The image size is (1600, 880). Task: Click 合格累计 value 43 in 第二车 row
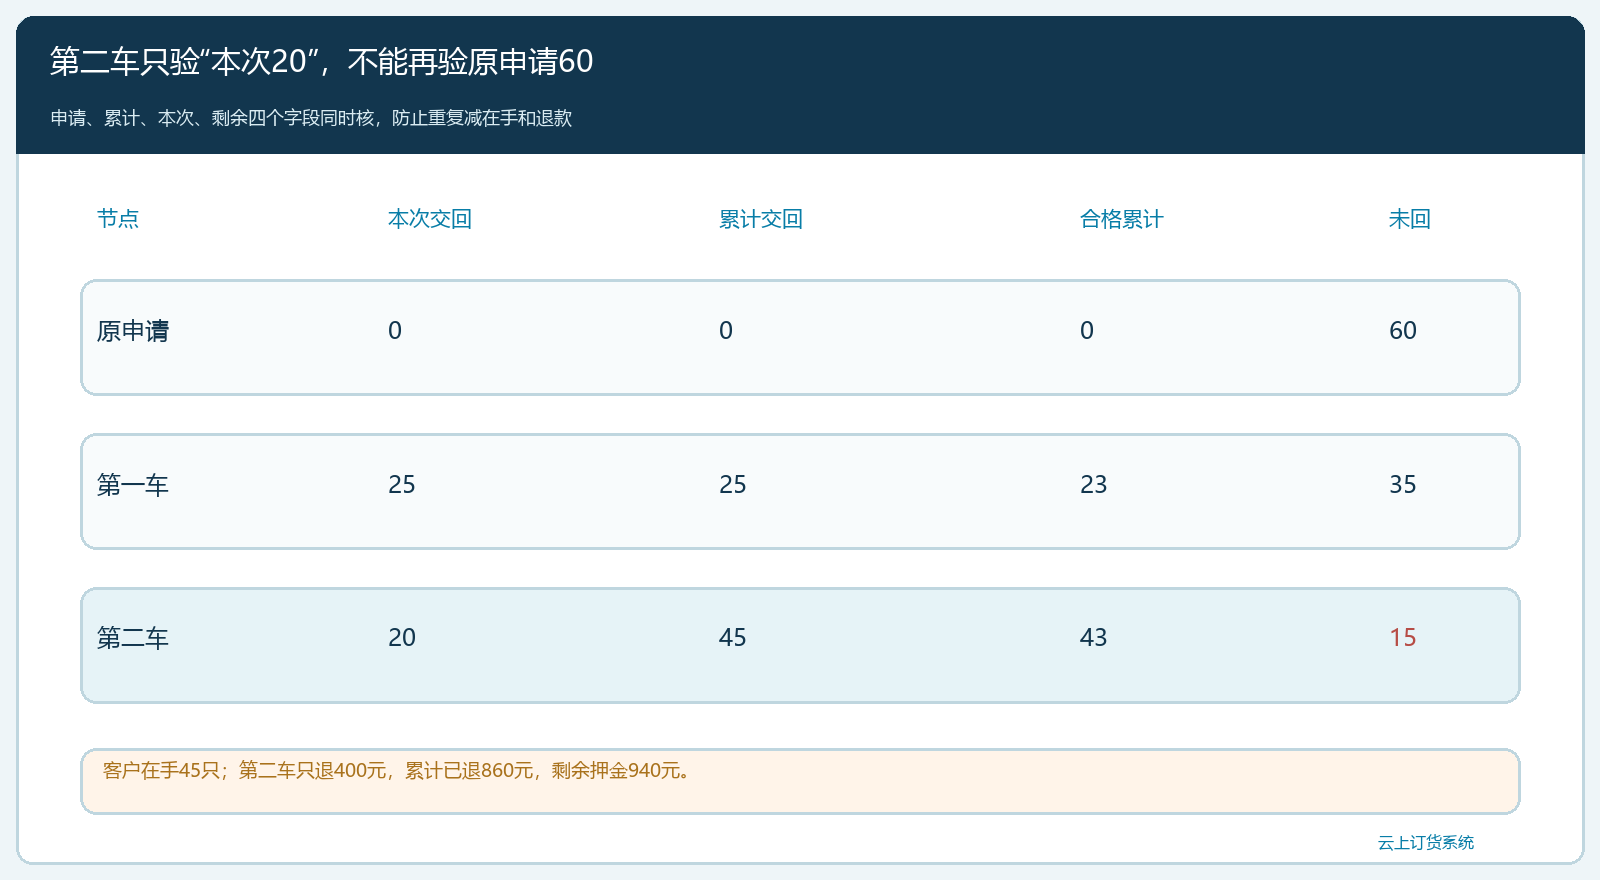point(1094,638)
